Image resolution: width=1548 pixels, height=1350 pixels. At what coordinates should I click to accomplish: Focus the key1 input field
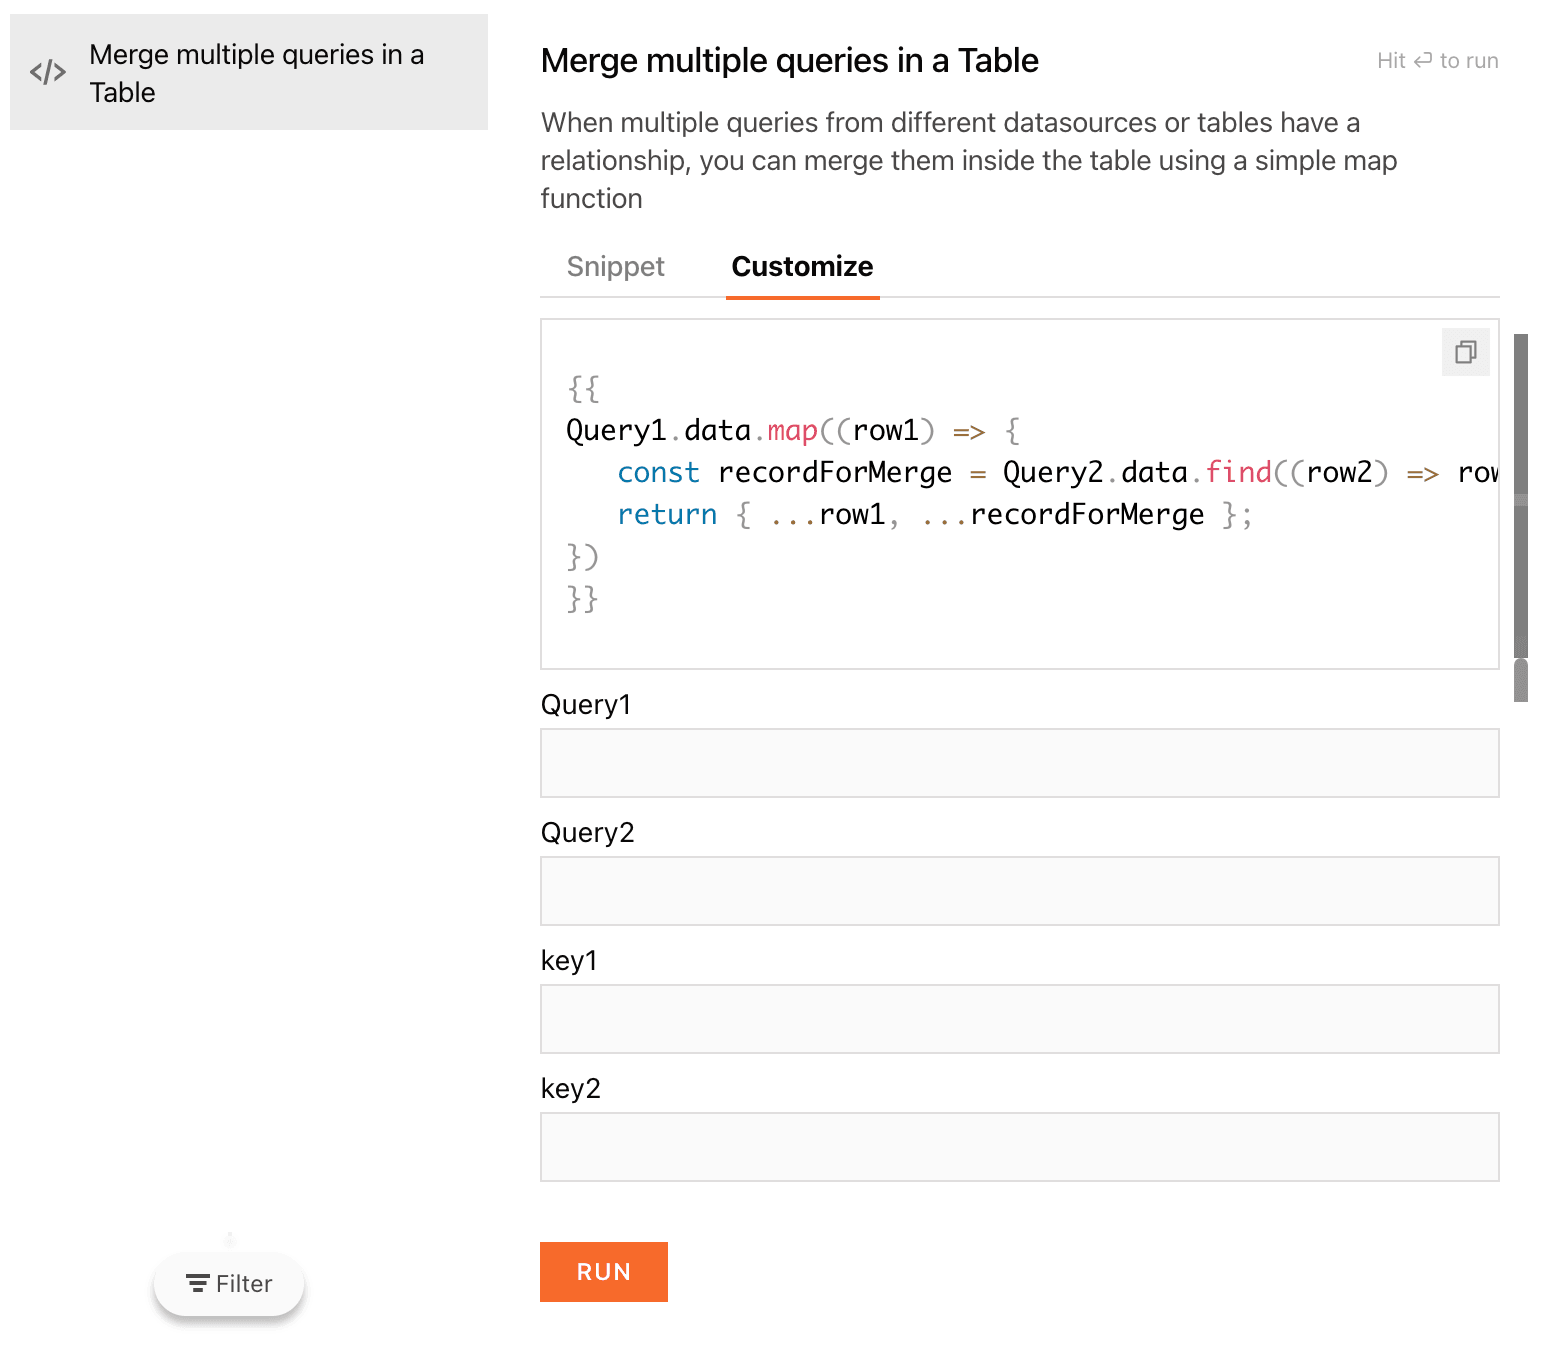coord(1019,1019)
